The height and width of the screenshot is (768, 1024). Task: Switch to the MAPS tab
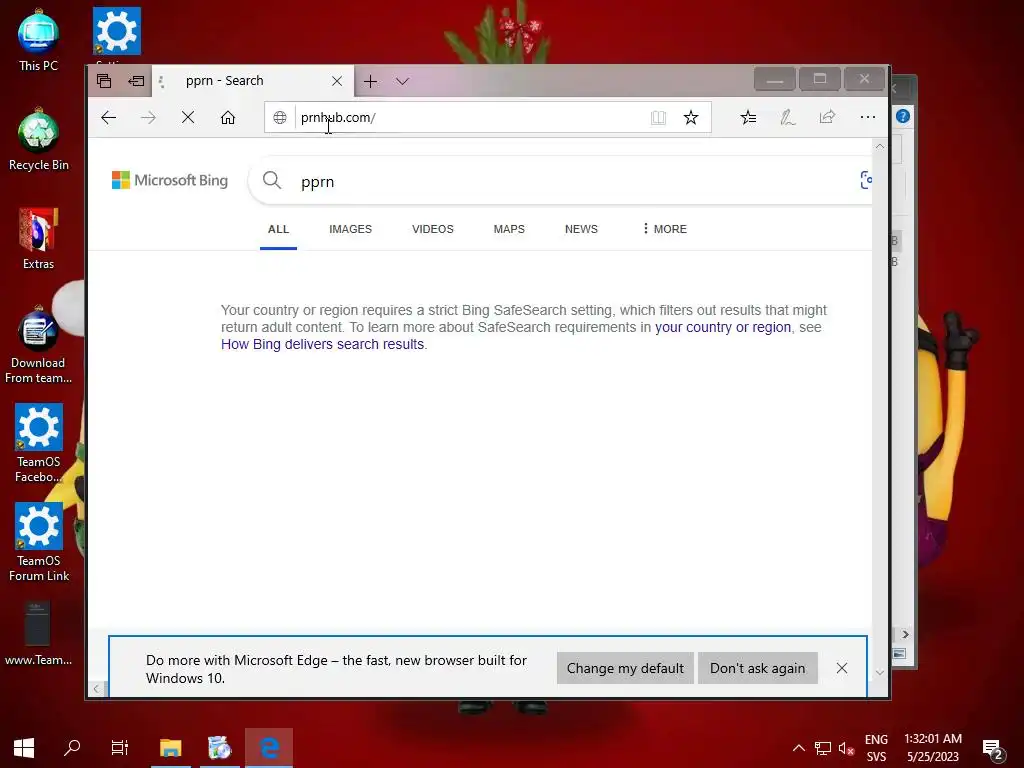click(509, 229)
